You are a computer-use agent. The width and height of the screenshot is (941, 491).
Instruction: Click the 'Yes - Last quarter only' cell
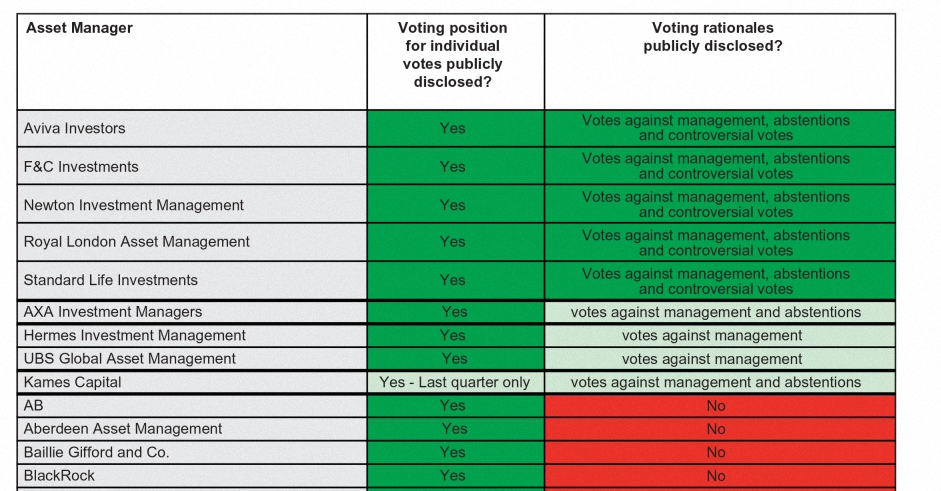[455, 382]
